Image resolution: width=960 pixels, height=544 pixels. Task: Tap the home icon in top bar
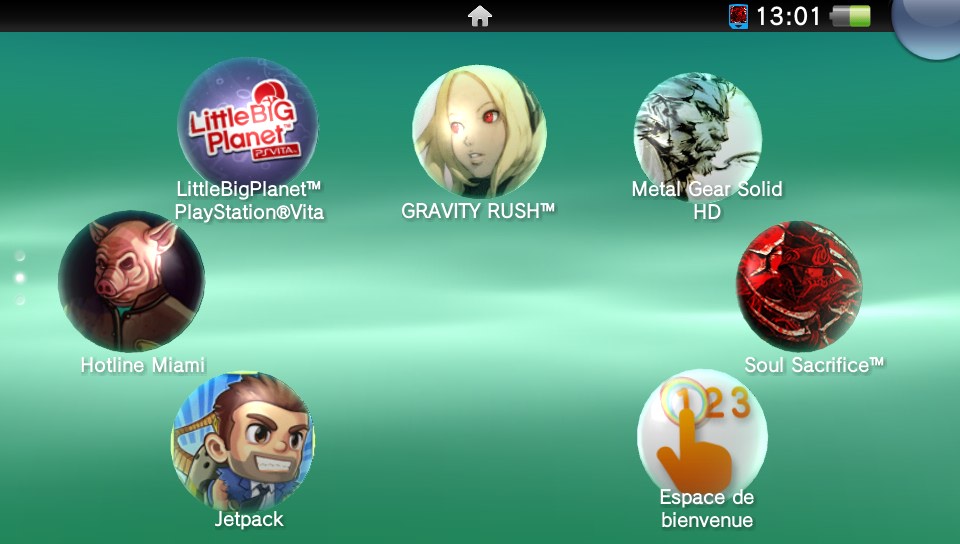click(480, 16)
